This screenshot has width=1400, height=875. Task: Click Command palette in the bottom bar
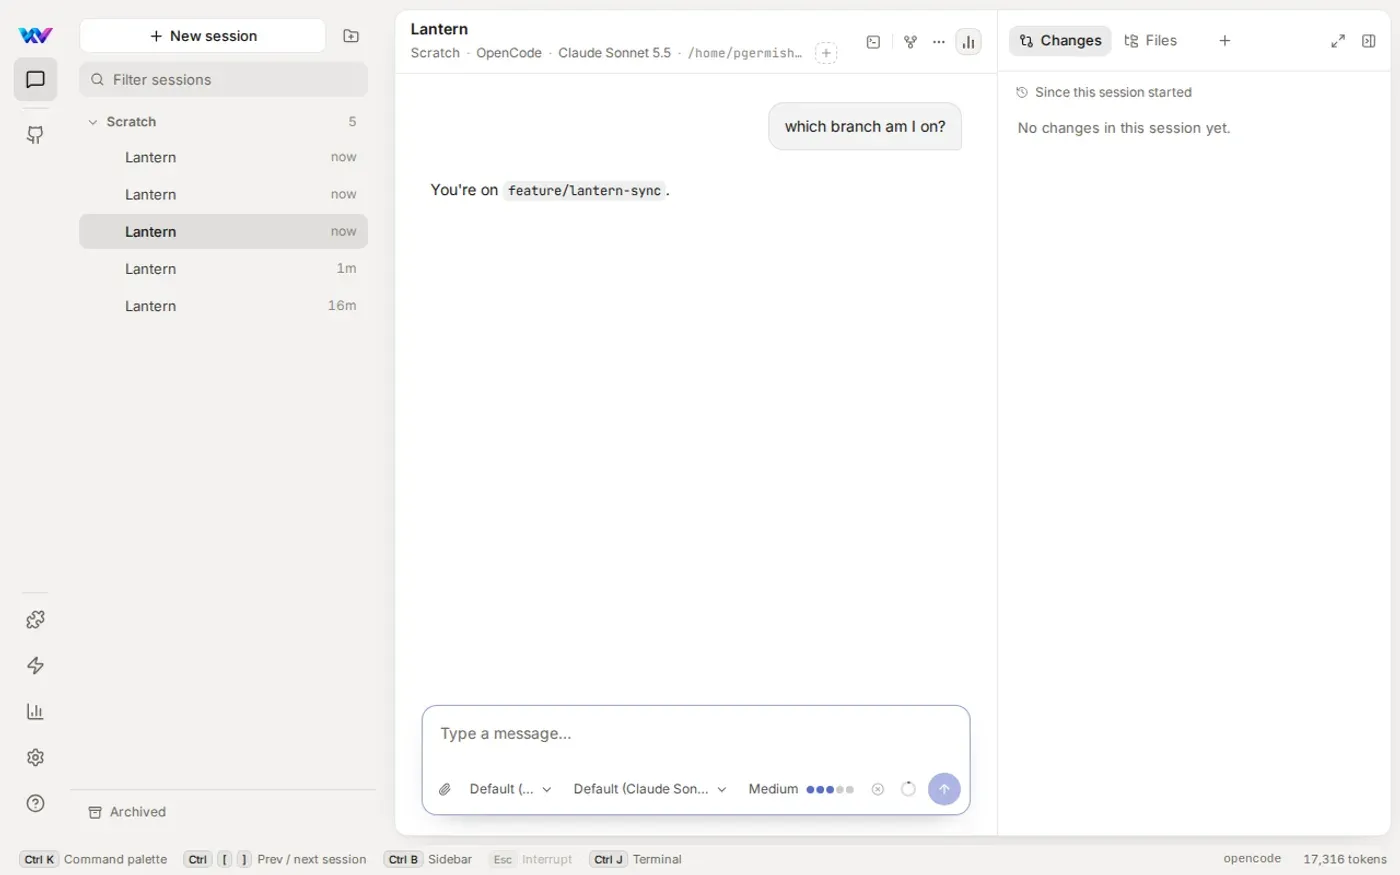pos(94,860)
